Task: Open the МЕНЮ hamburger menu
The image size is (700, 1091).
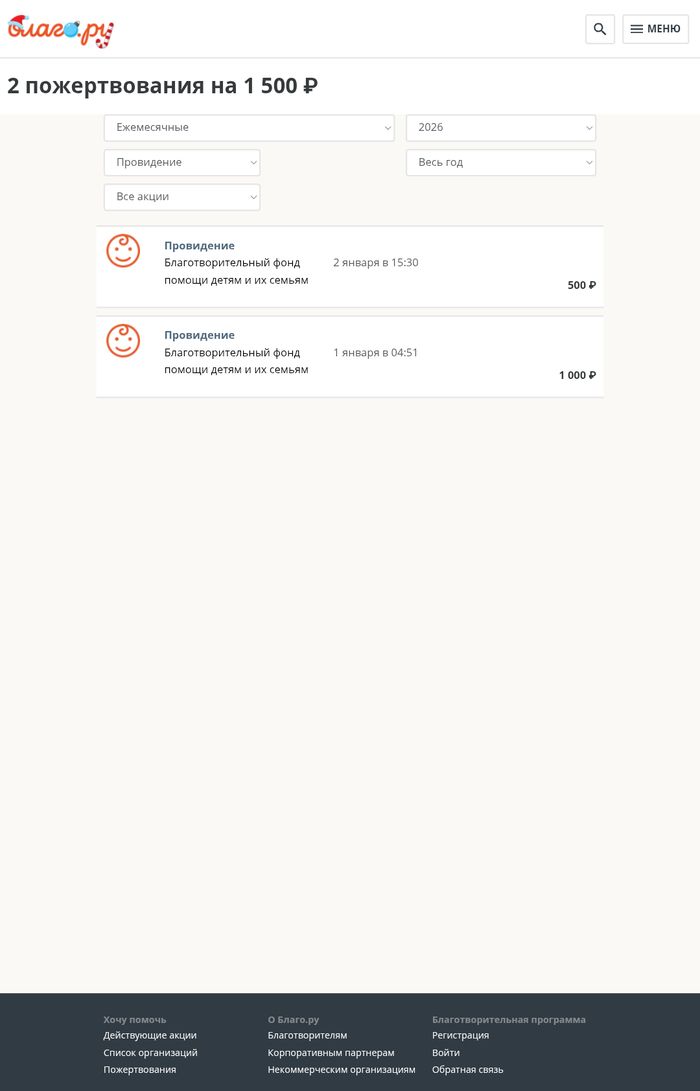Action: coord(655,29)
